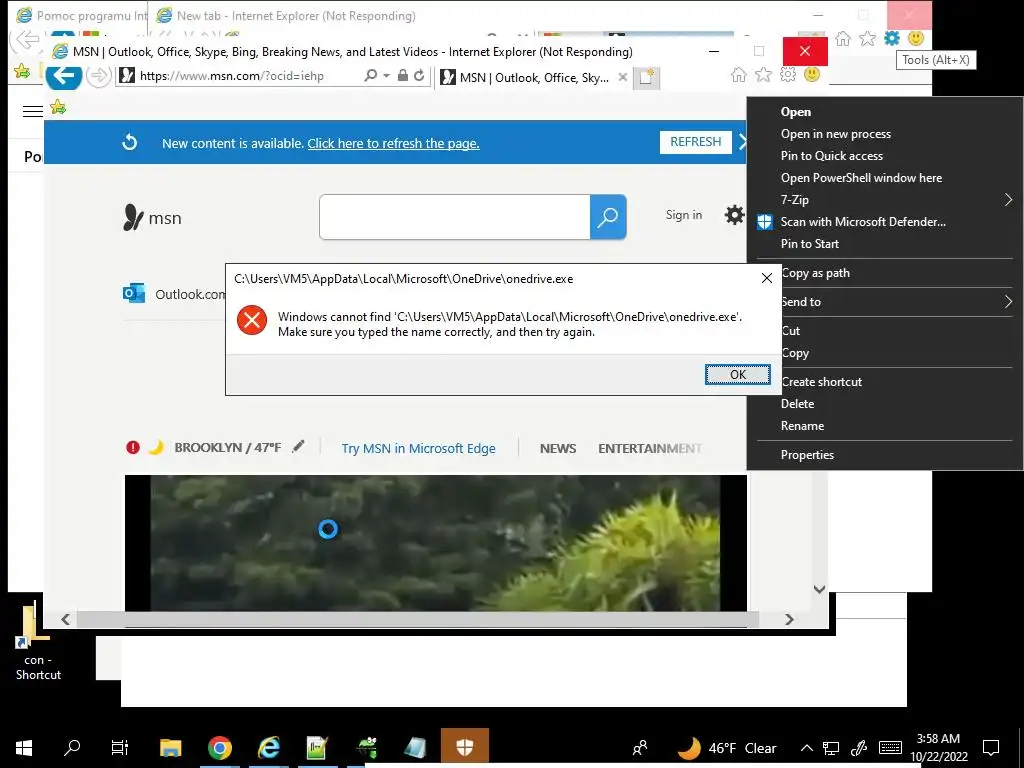Screen dimensions: 1024x768
Task: Click the pencil edit icon beside Brooklyn weather
Action: pyautogui.click(x=298, y=447)
